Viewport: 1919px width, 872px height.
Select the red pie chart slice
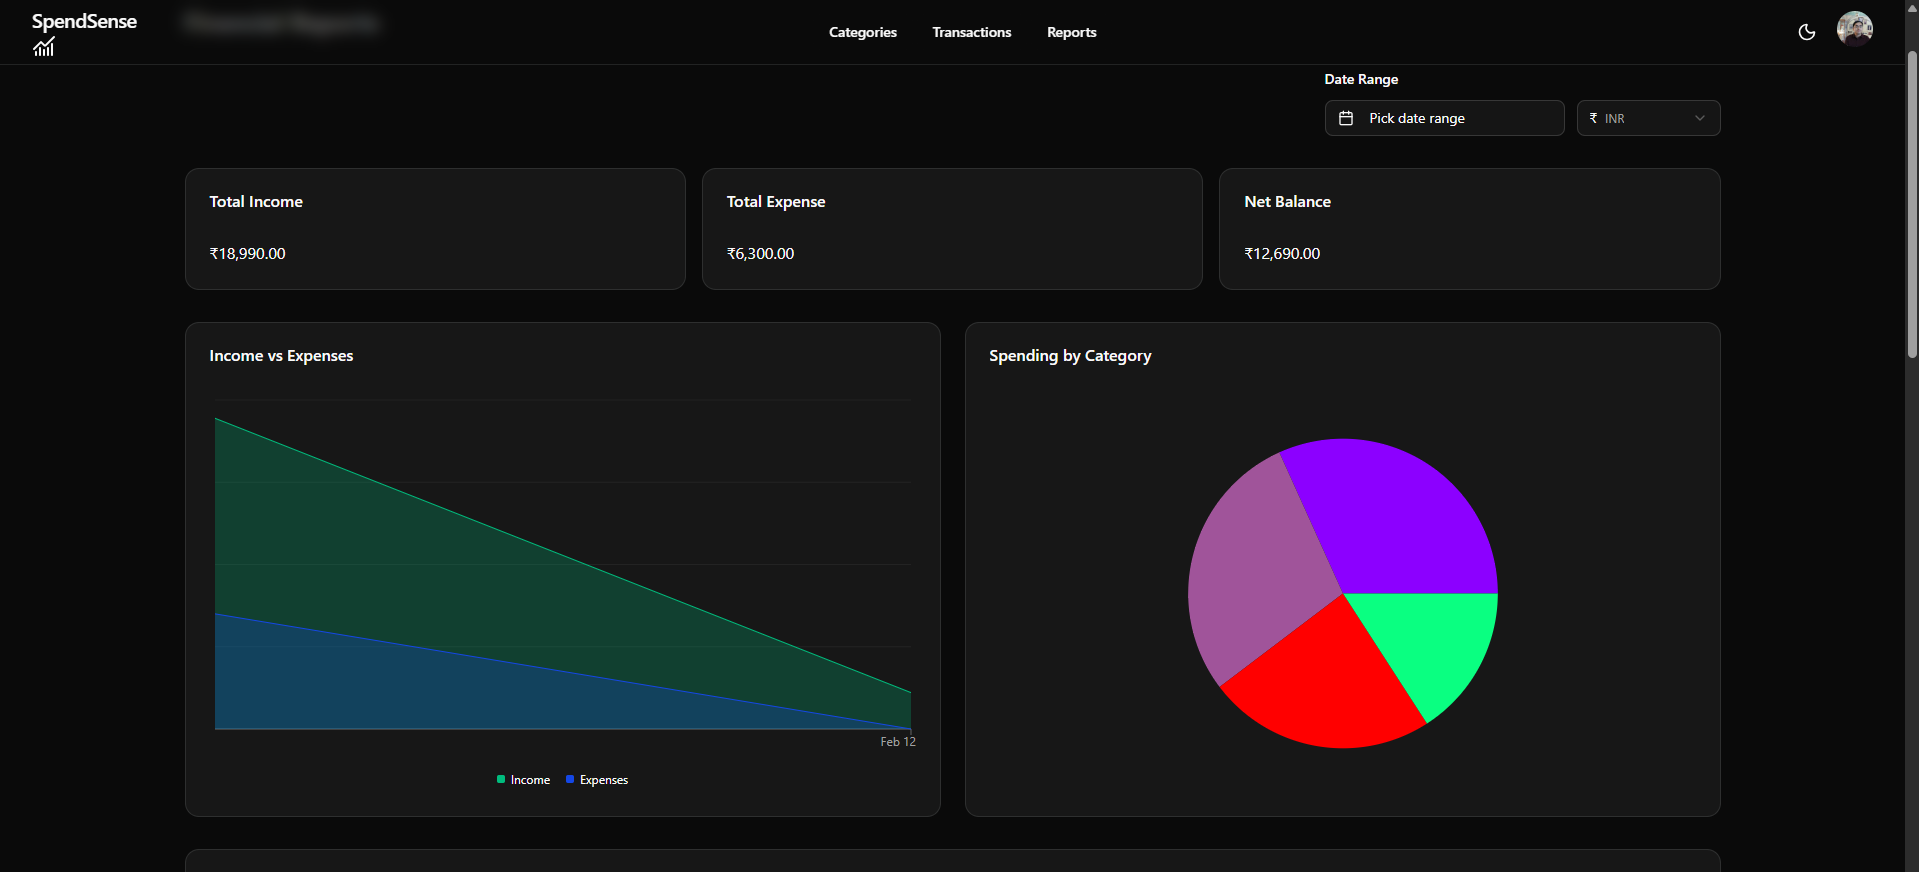[x=1320, y=680]
